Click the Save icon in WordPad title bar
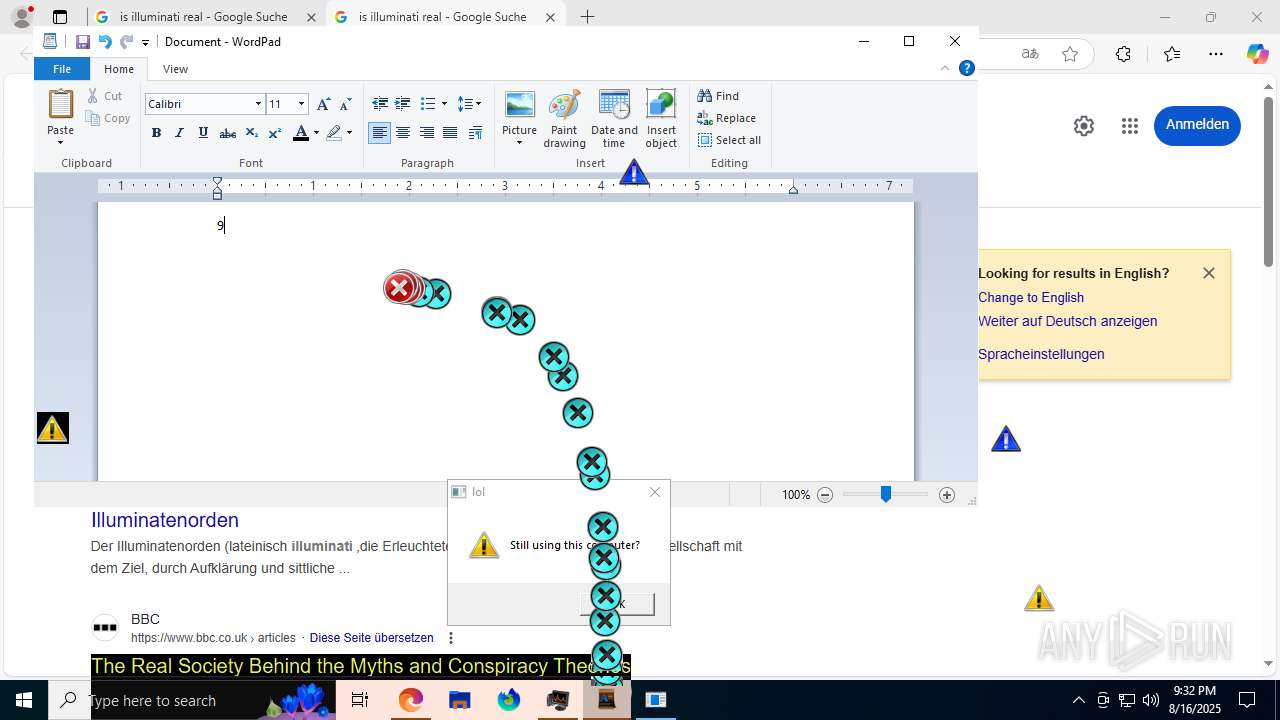 [83, 42]
